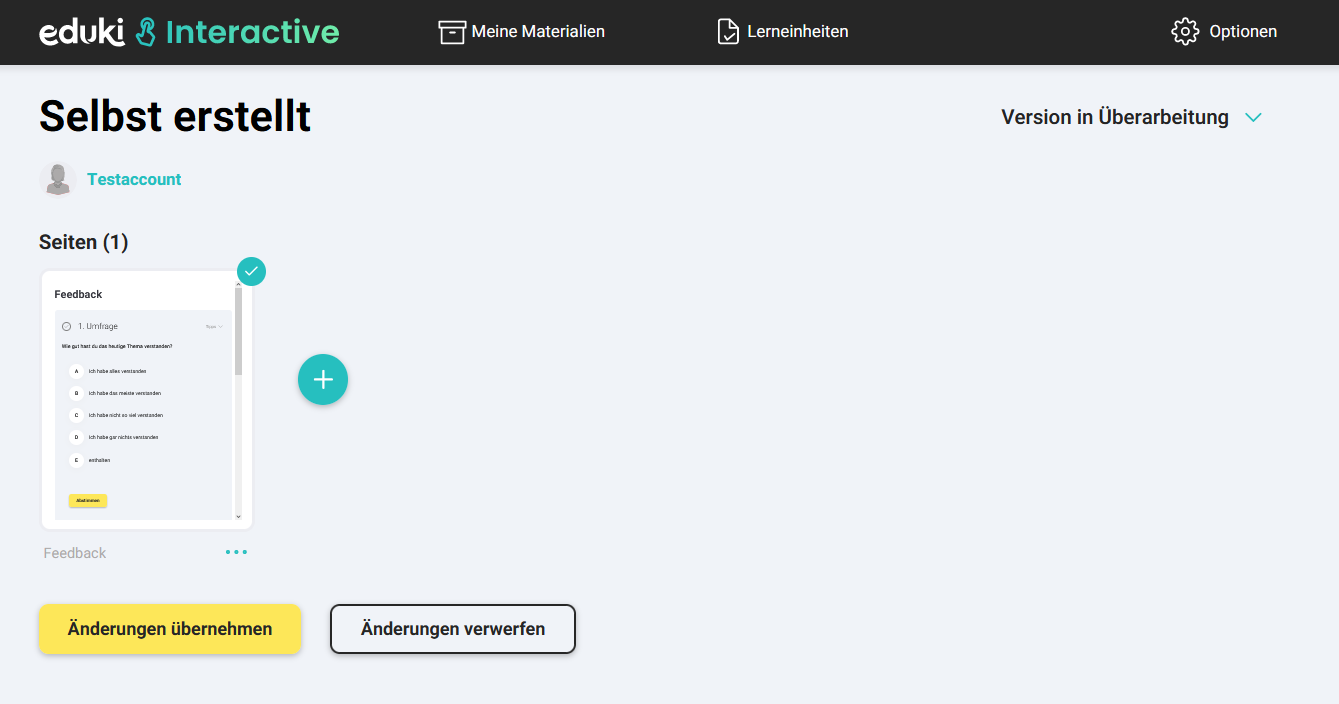Image resolution: width=1339 pixels, height=704 pixels.
Task: Open the Feedback page thumbnail
Action: 147,400
